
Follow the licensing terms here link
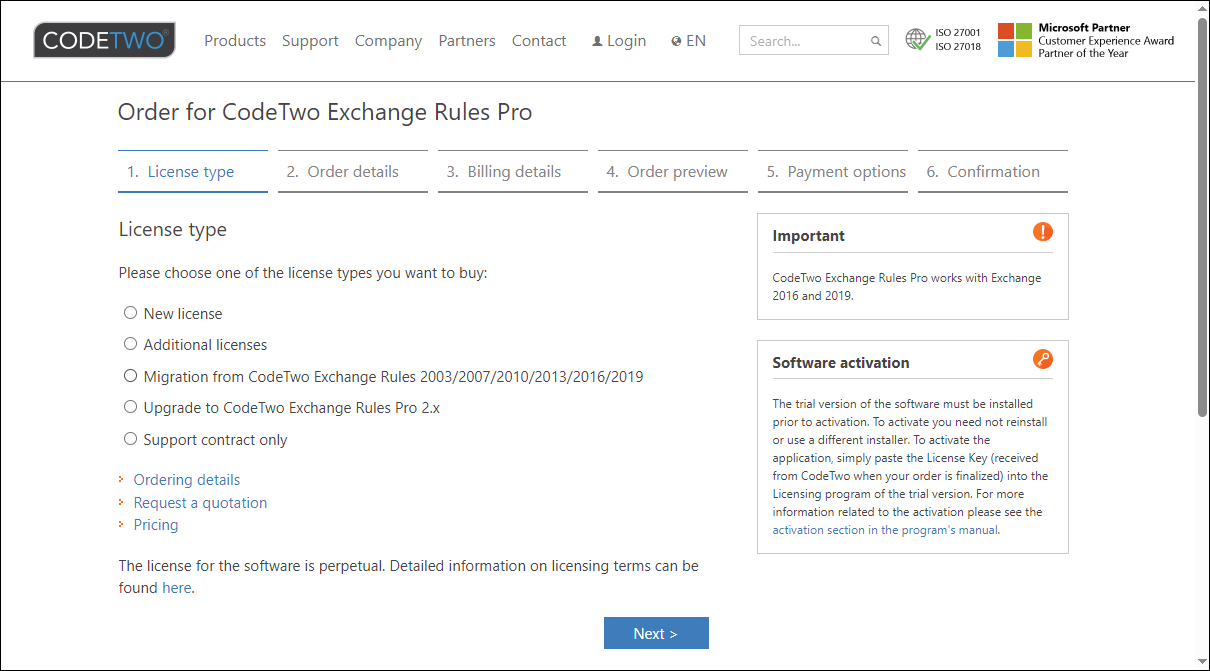tap(176, 587)
